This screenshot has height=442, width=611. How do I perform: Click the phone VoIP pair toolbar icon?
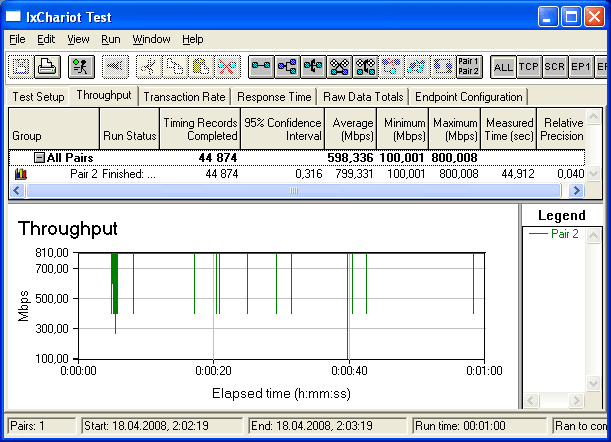point(366,67)
